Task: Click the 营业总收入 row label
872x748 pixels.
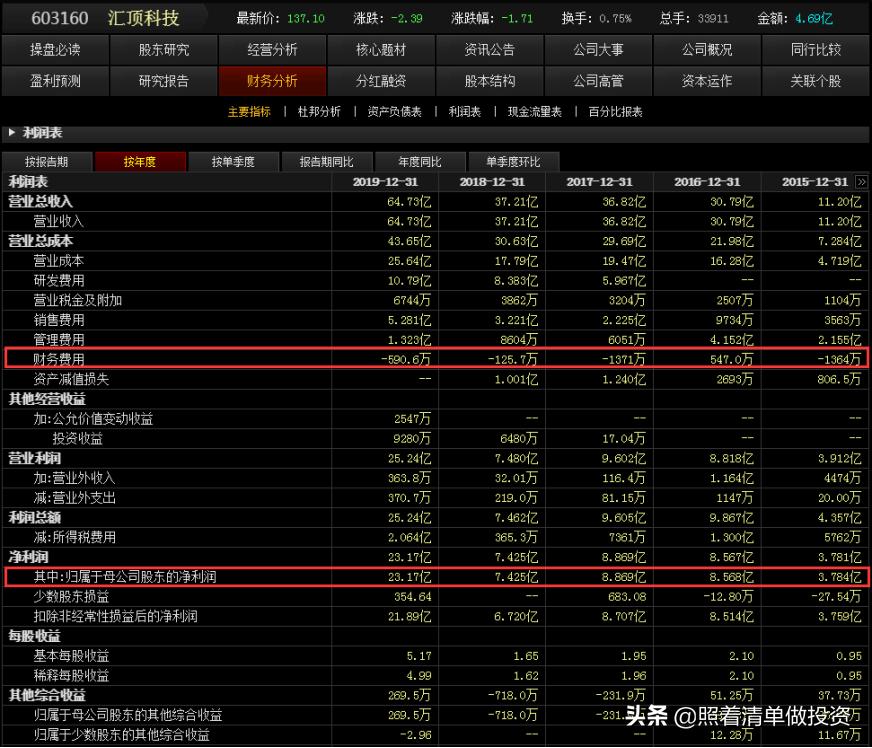Action: 41,202
